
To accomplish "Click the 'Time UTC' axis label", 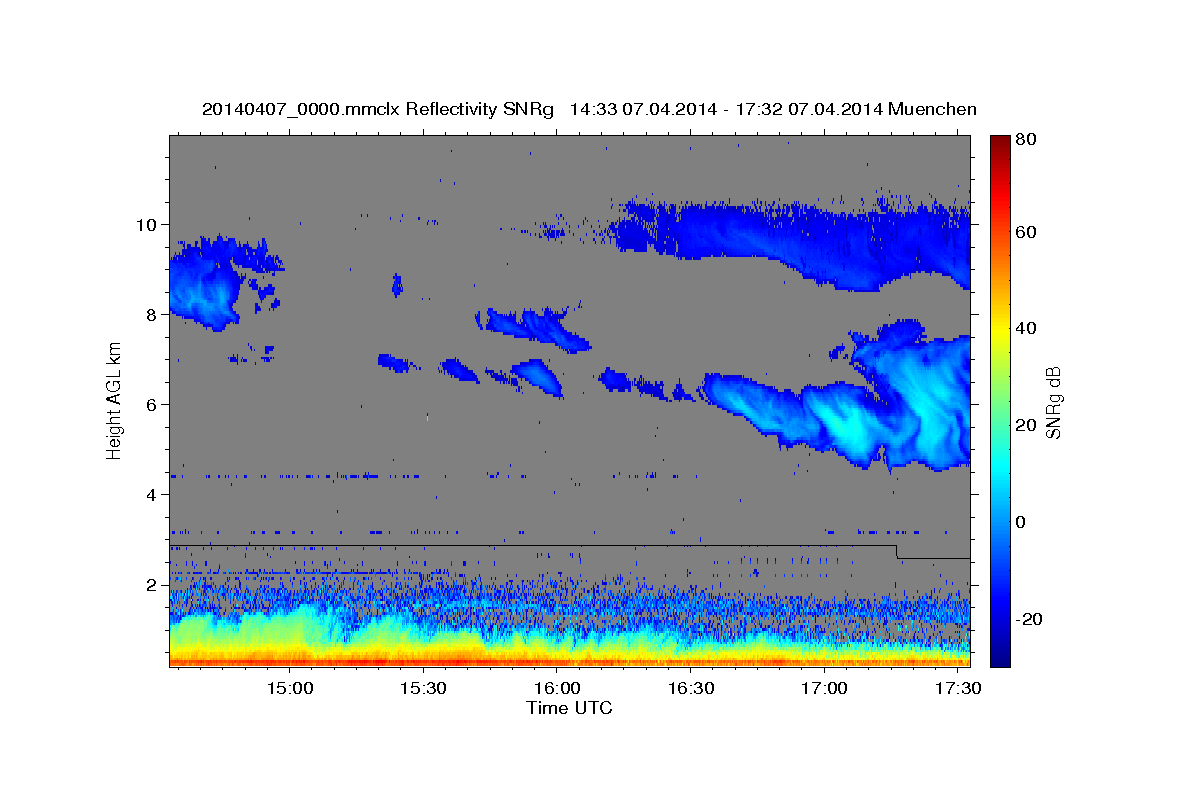I will pos(569,708).
